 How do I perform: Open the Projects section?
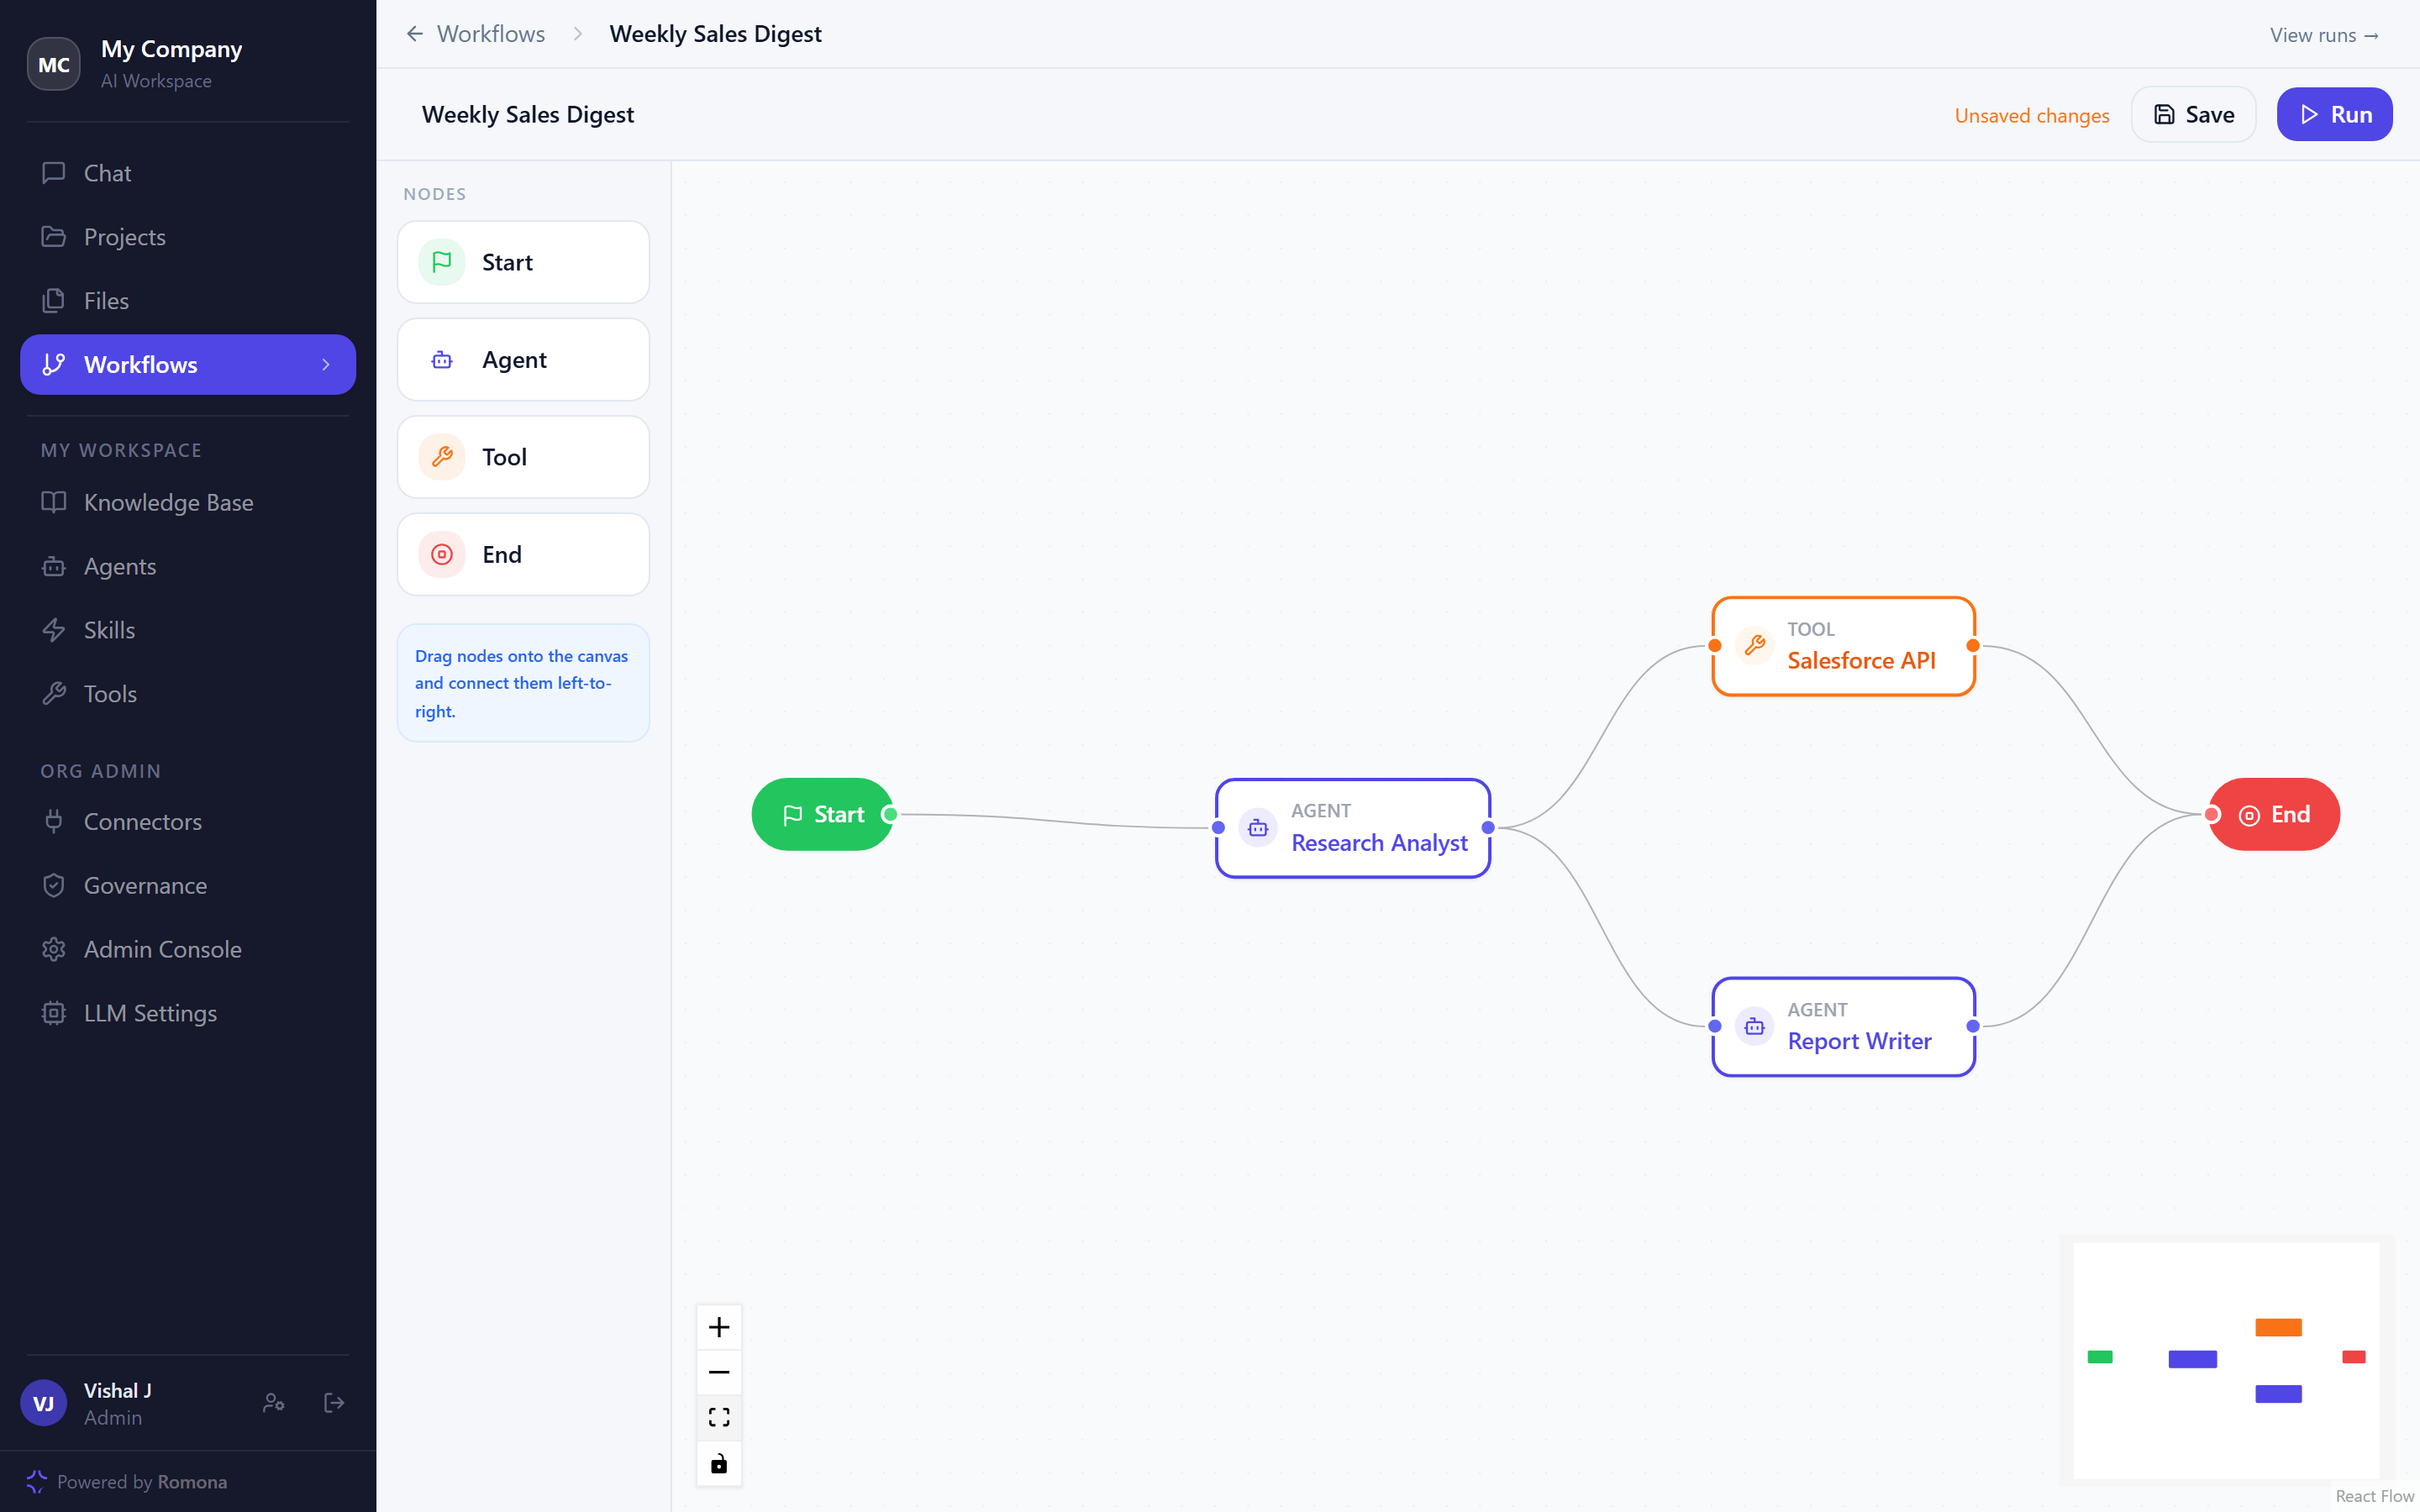point(188,237)
